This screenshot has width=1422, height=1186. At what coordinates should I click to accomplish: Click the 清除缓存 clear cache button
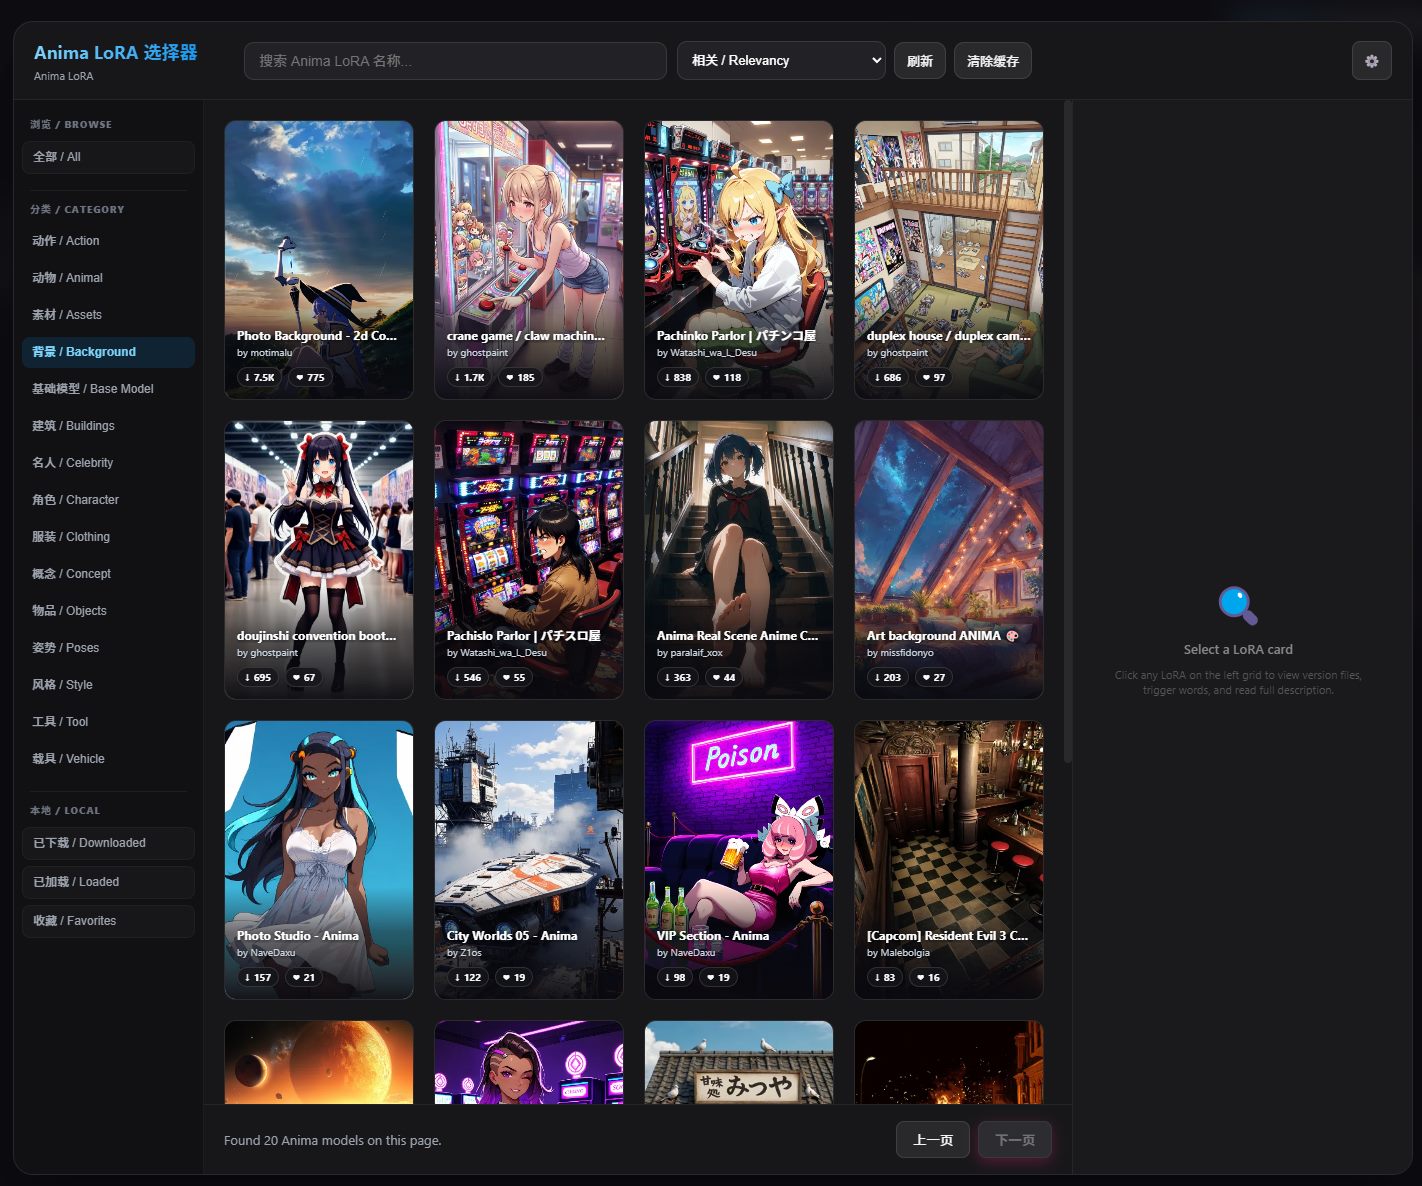[x=993, y=61]
